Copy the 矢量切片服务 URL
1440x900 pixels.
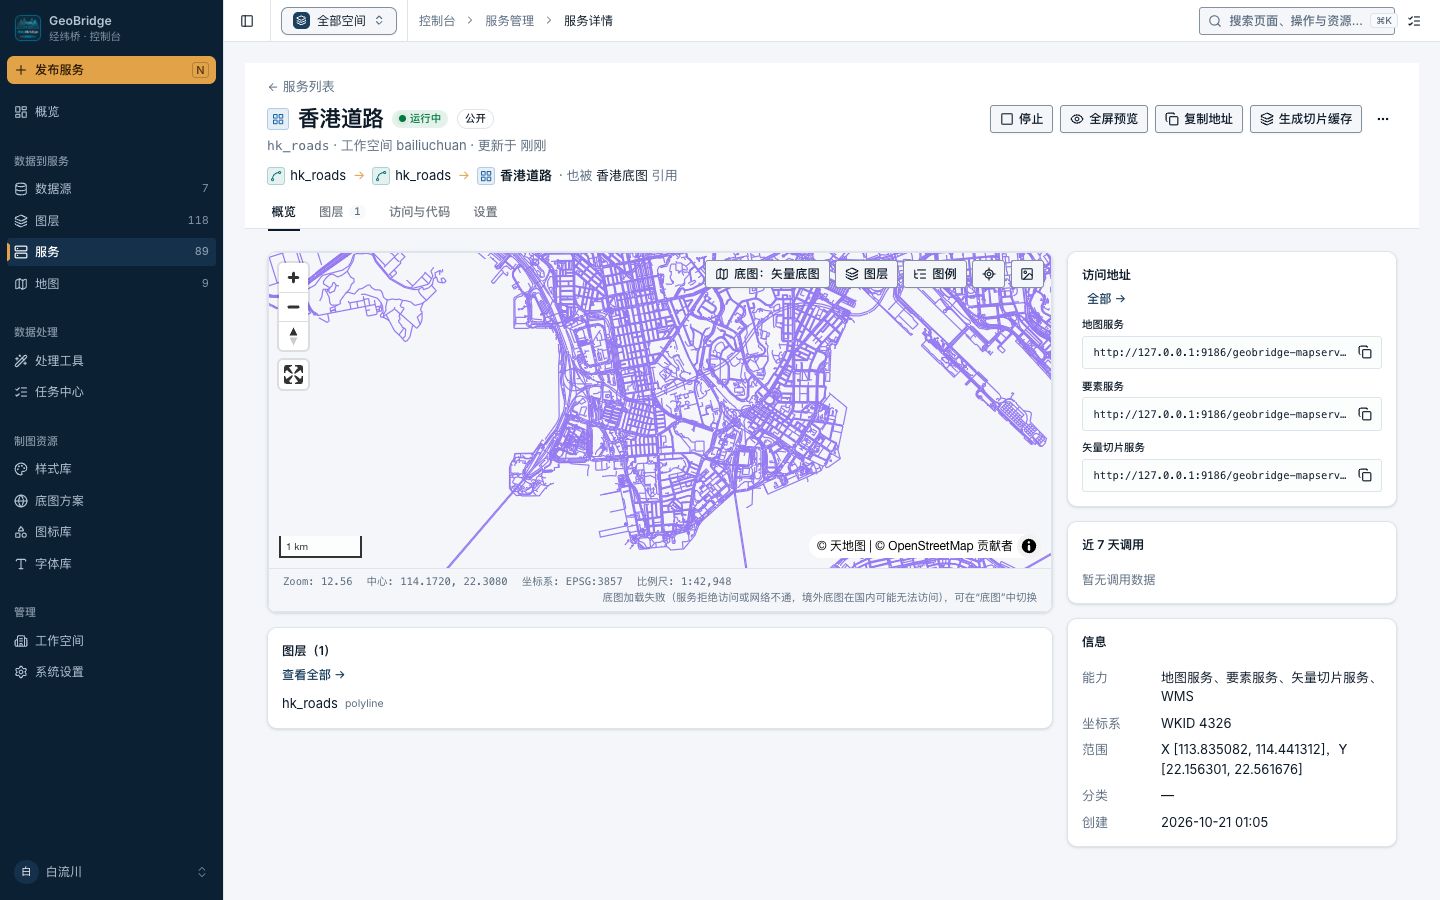coord(1365,475)
